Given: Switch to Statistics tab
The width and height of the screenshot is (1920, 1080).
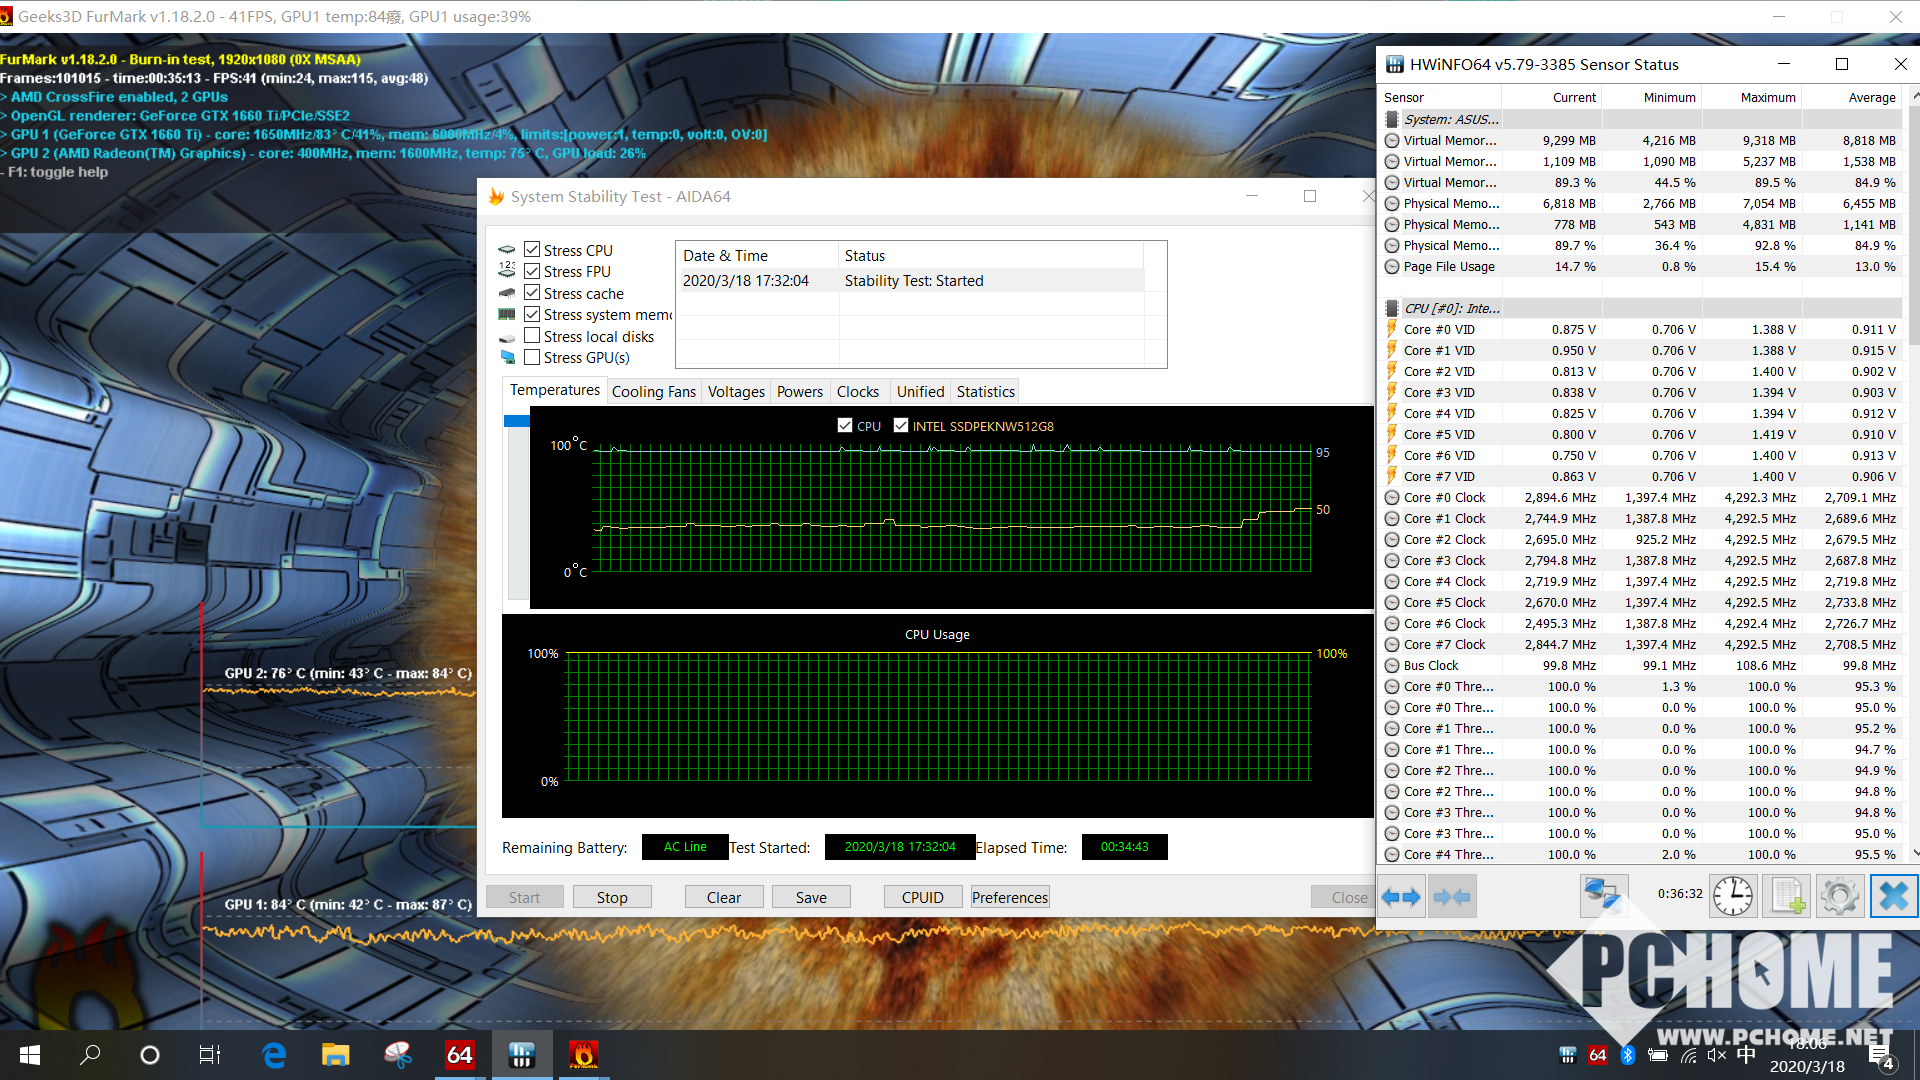Looking at the screenshot, I should tap(985, 392).
